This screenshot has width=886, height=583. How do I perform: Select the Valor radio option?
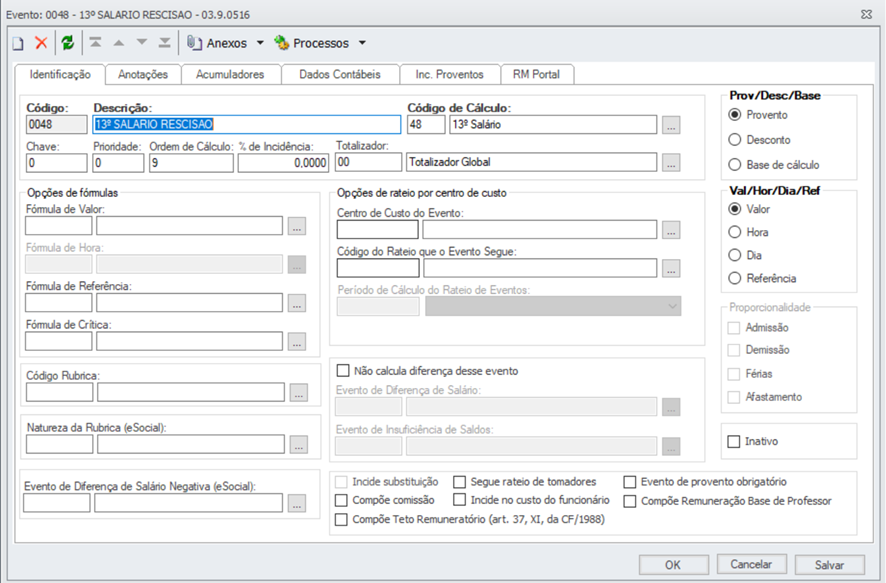[735, 209]
